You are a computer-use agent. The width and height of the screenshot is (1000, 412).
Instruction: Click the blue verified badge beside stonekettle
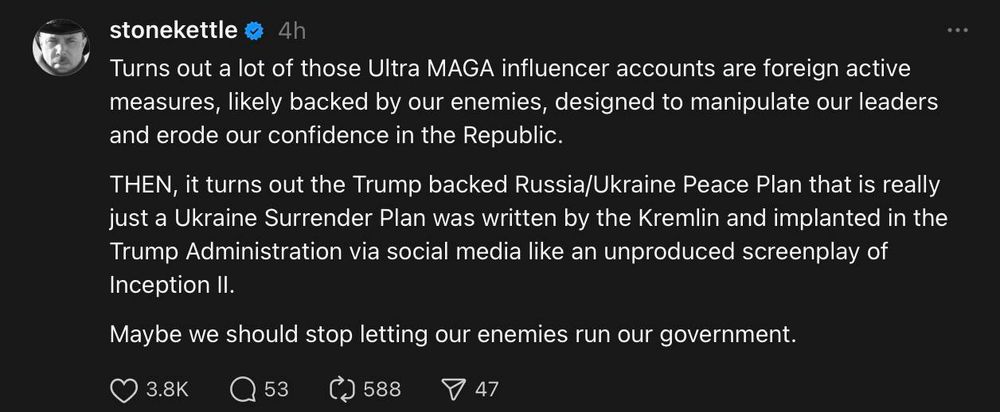click(x=255, y=31)
